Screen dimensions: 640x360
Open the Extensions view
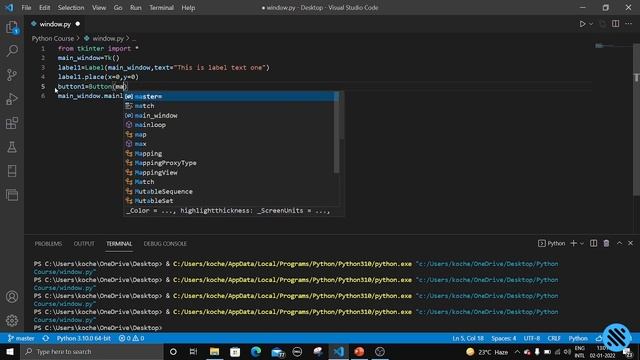click(x=12, y=123)
